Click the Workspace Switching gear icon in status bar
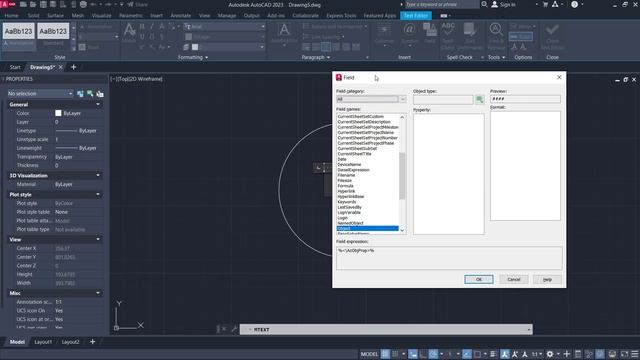Screen dimensions: 640x360 (x=550, y=354)
